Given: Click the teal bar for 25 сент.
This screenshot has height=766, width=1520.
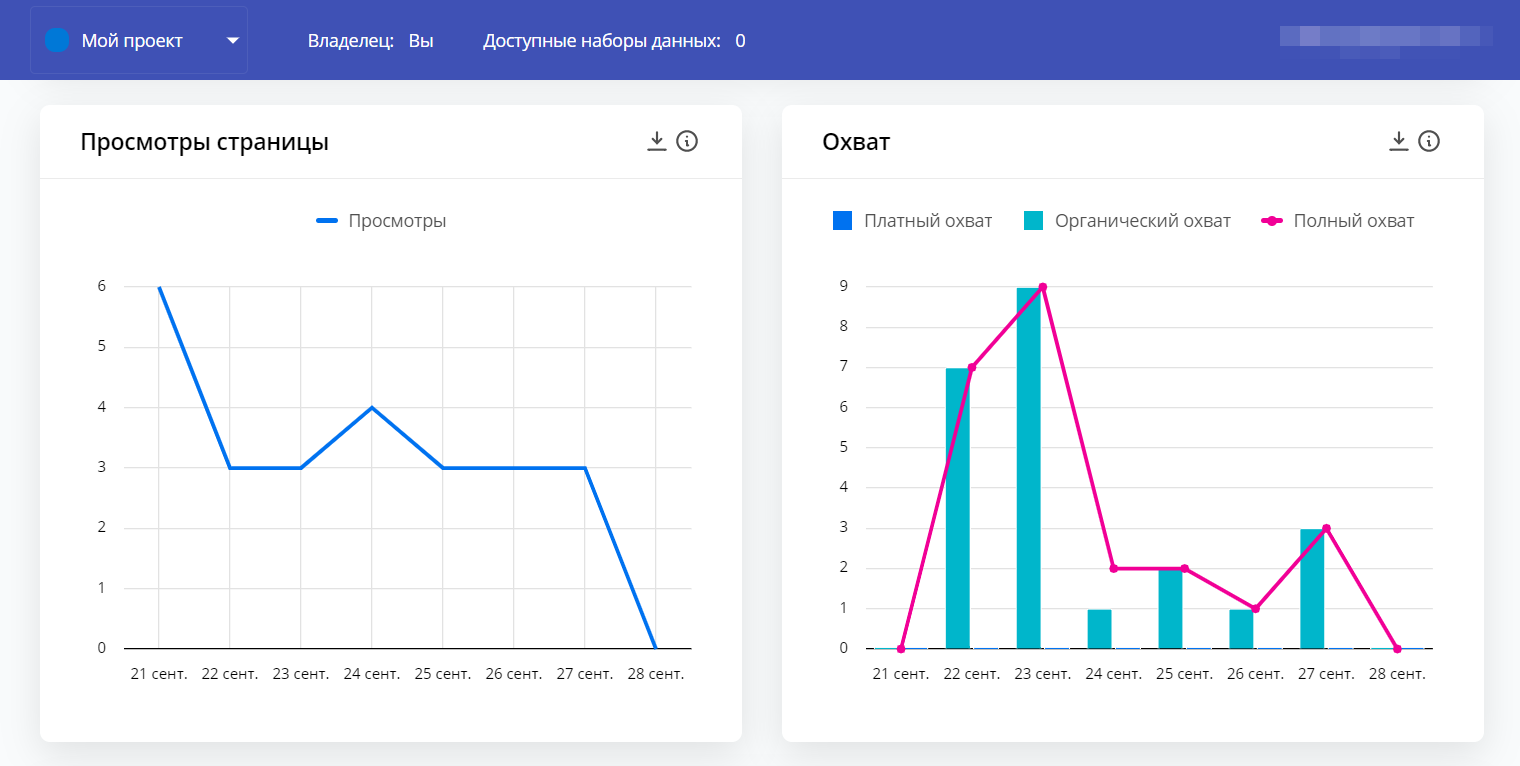Looking at the screenshot, I should pos(1170,608).
